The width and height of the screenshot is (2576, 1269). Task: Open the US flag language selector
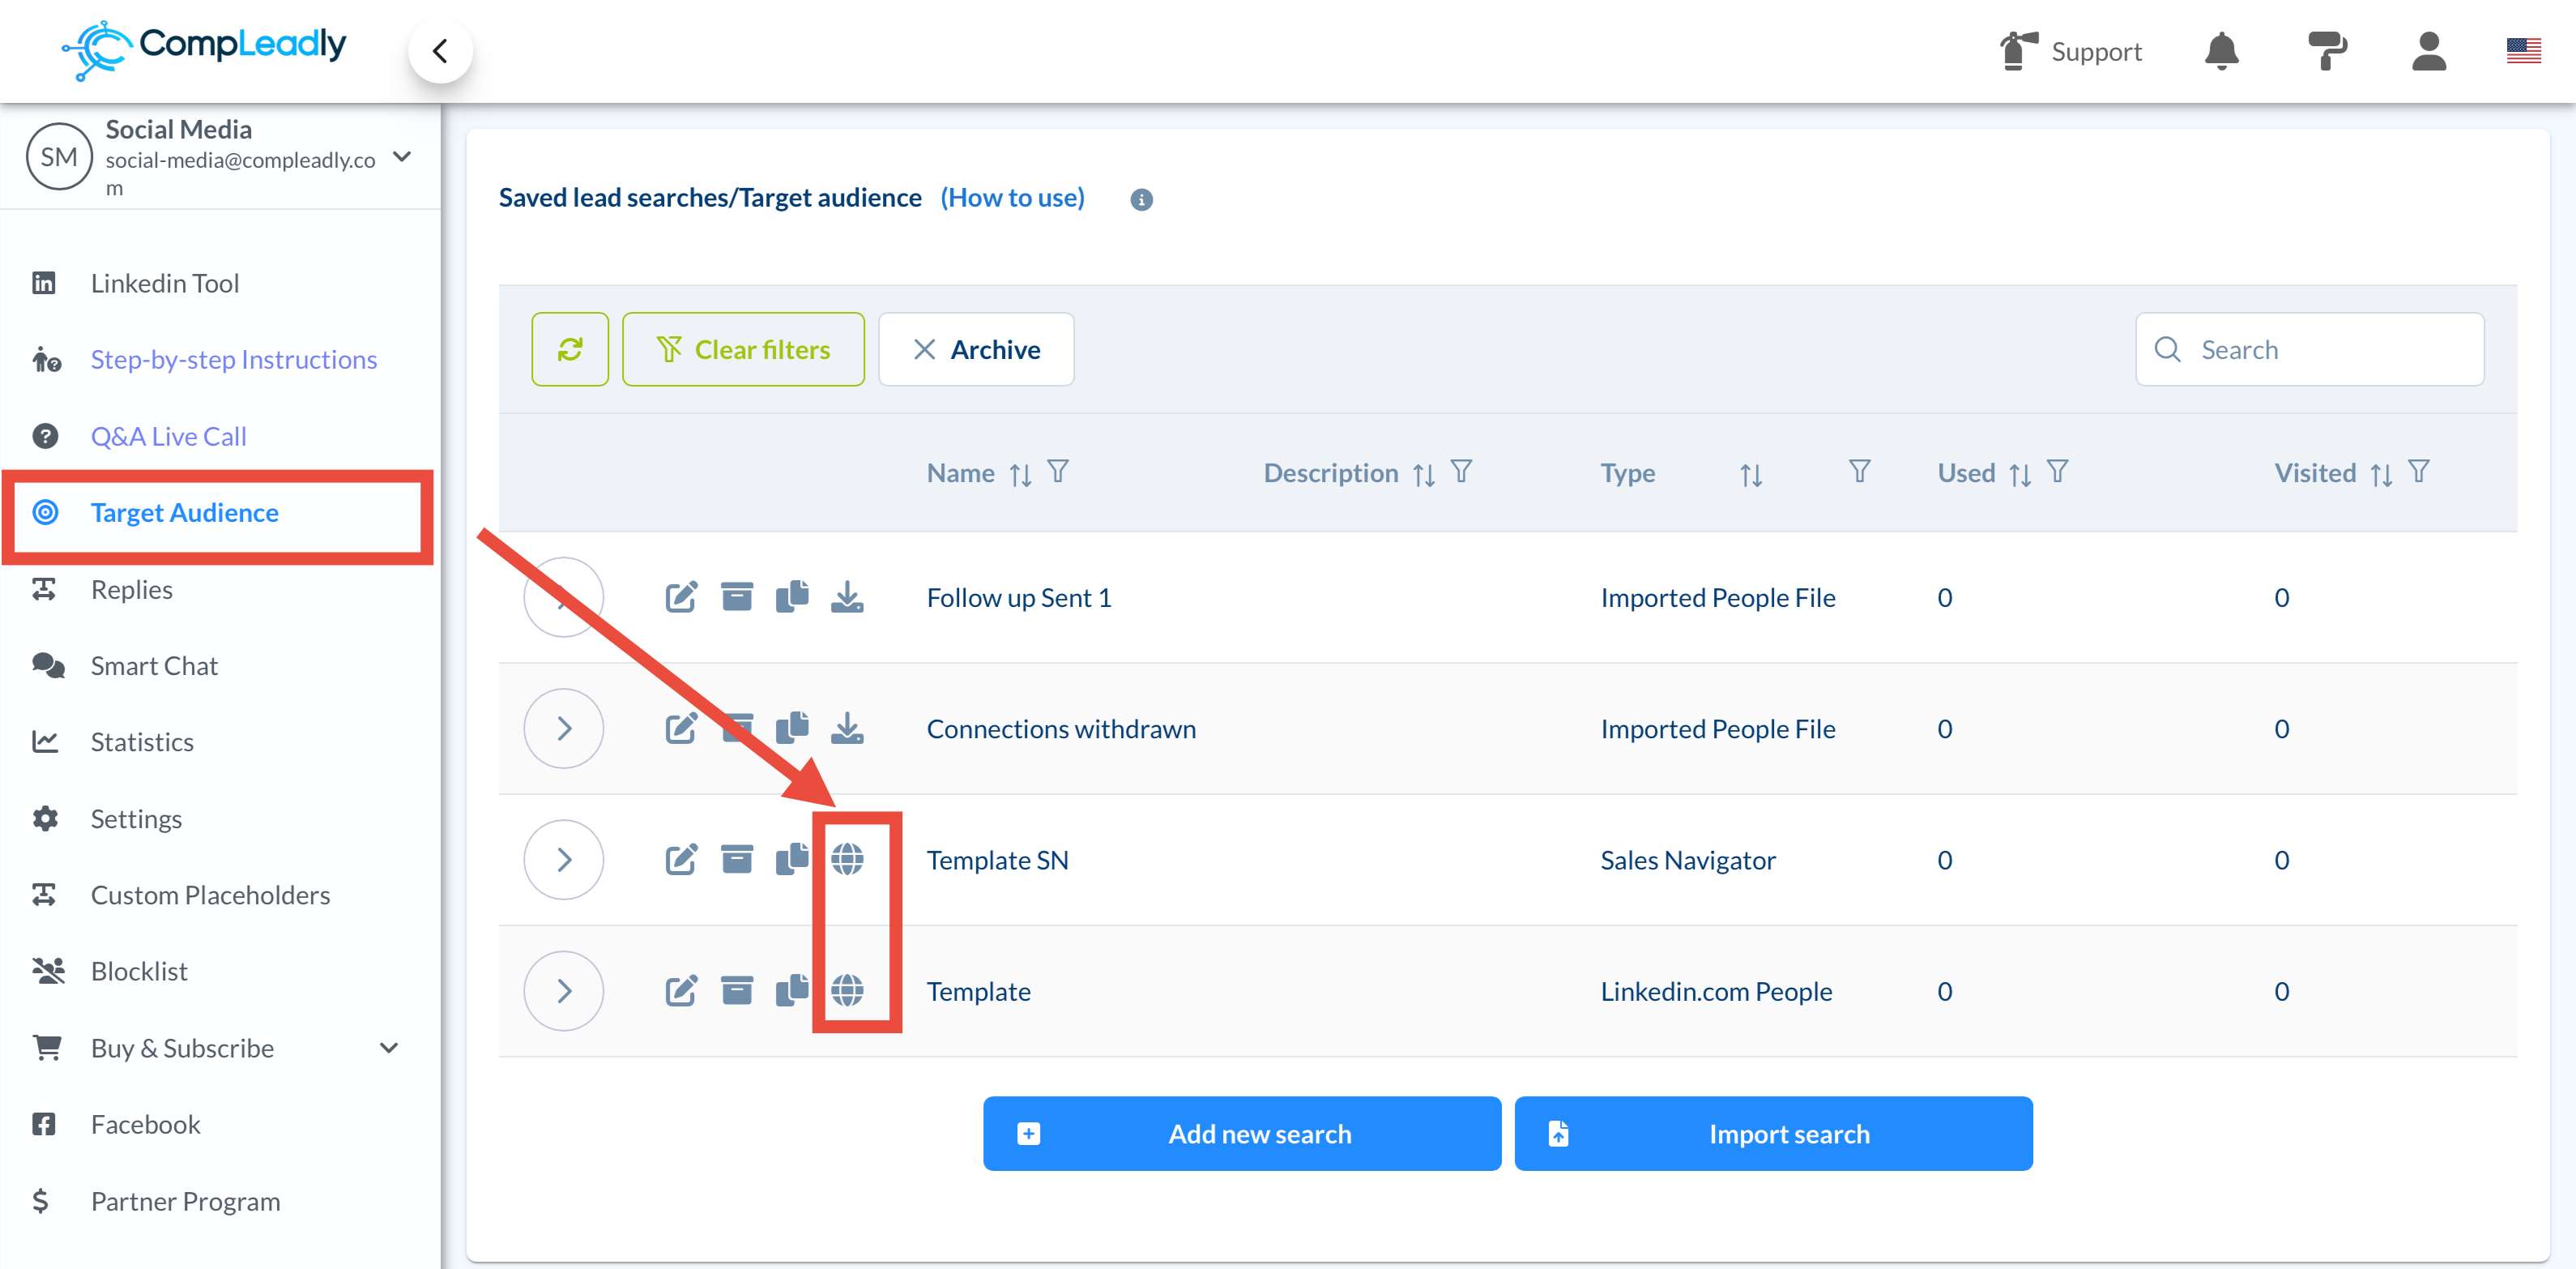[x=2523, y=50]
